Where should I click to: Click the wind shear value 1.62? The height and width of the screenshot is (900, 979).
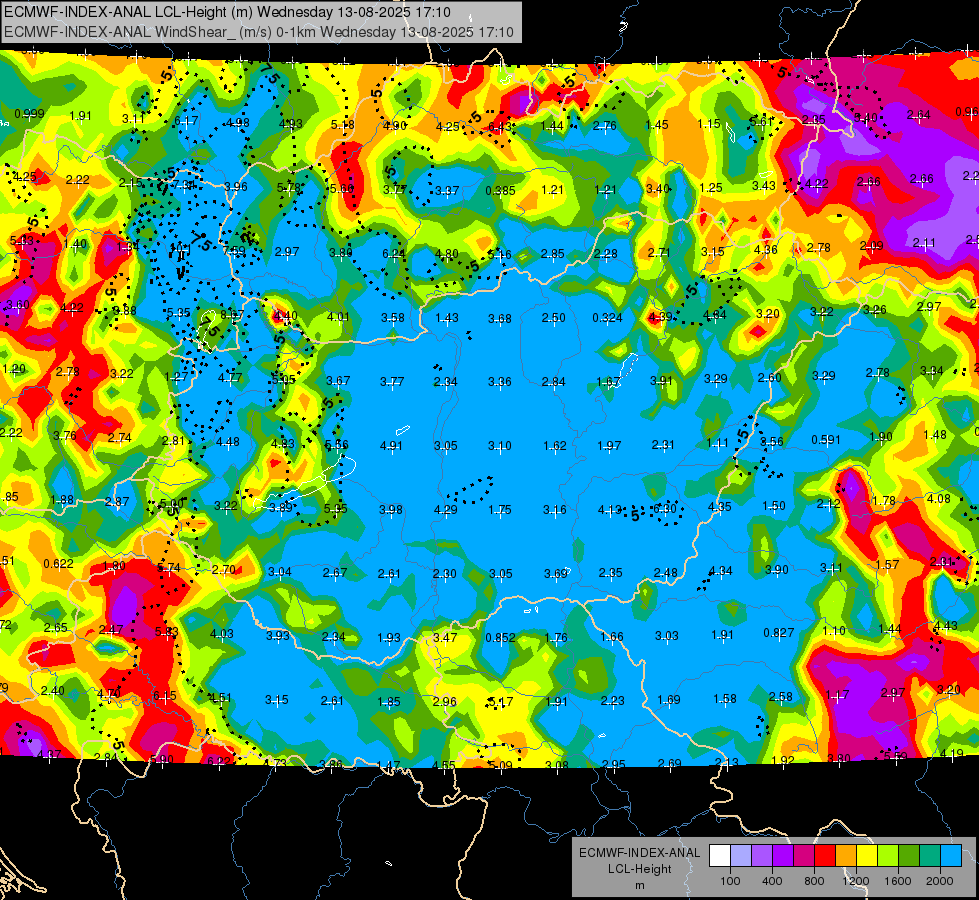555,446
